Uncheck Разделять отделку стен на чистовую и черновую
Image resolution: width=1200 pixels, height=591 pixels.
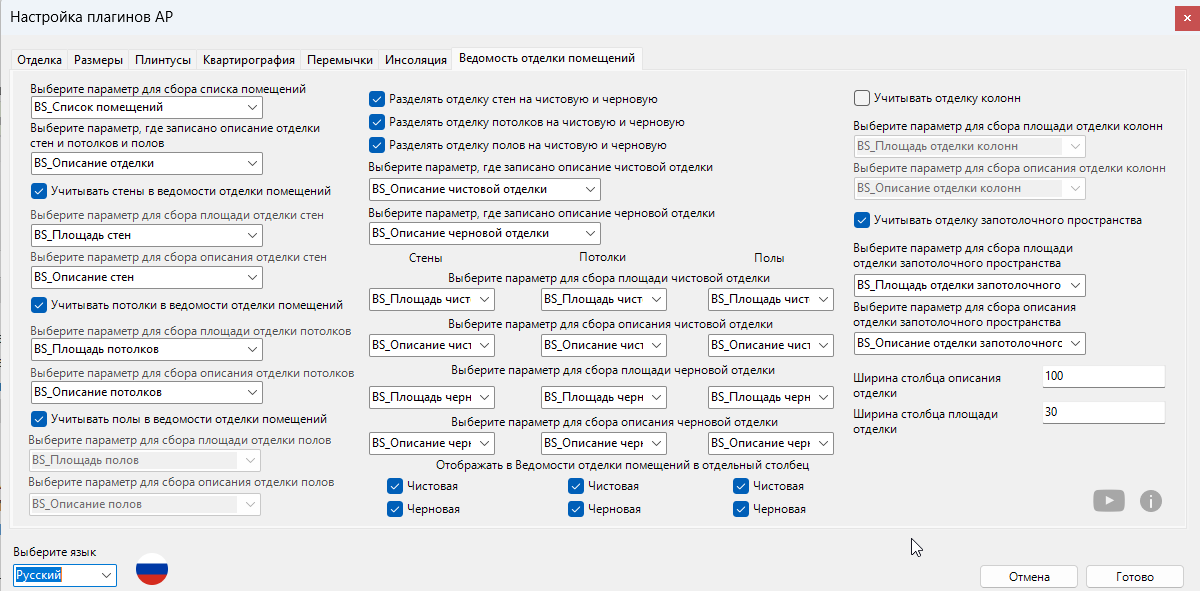pos(377,99)
